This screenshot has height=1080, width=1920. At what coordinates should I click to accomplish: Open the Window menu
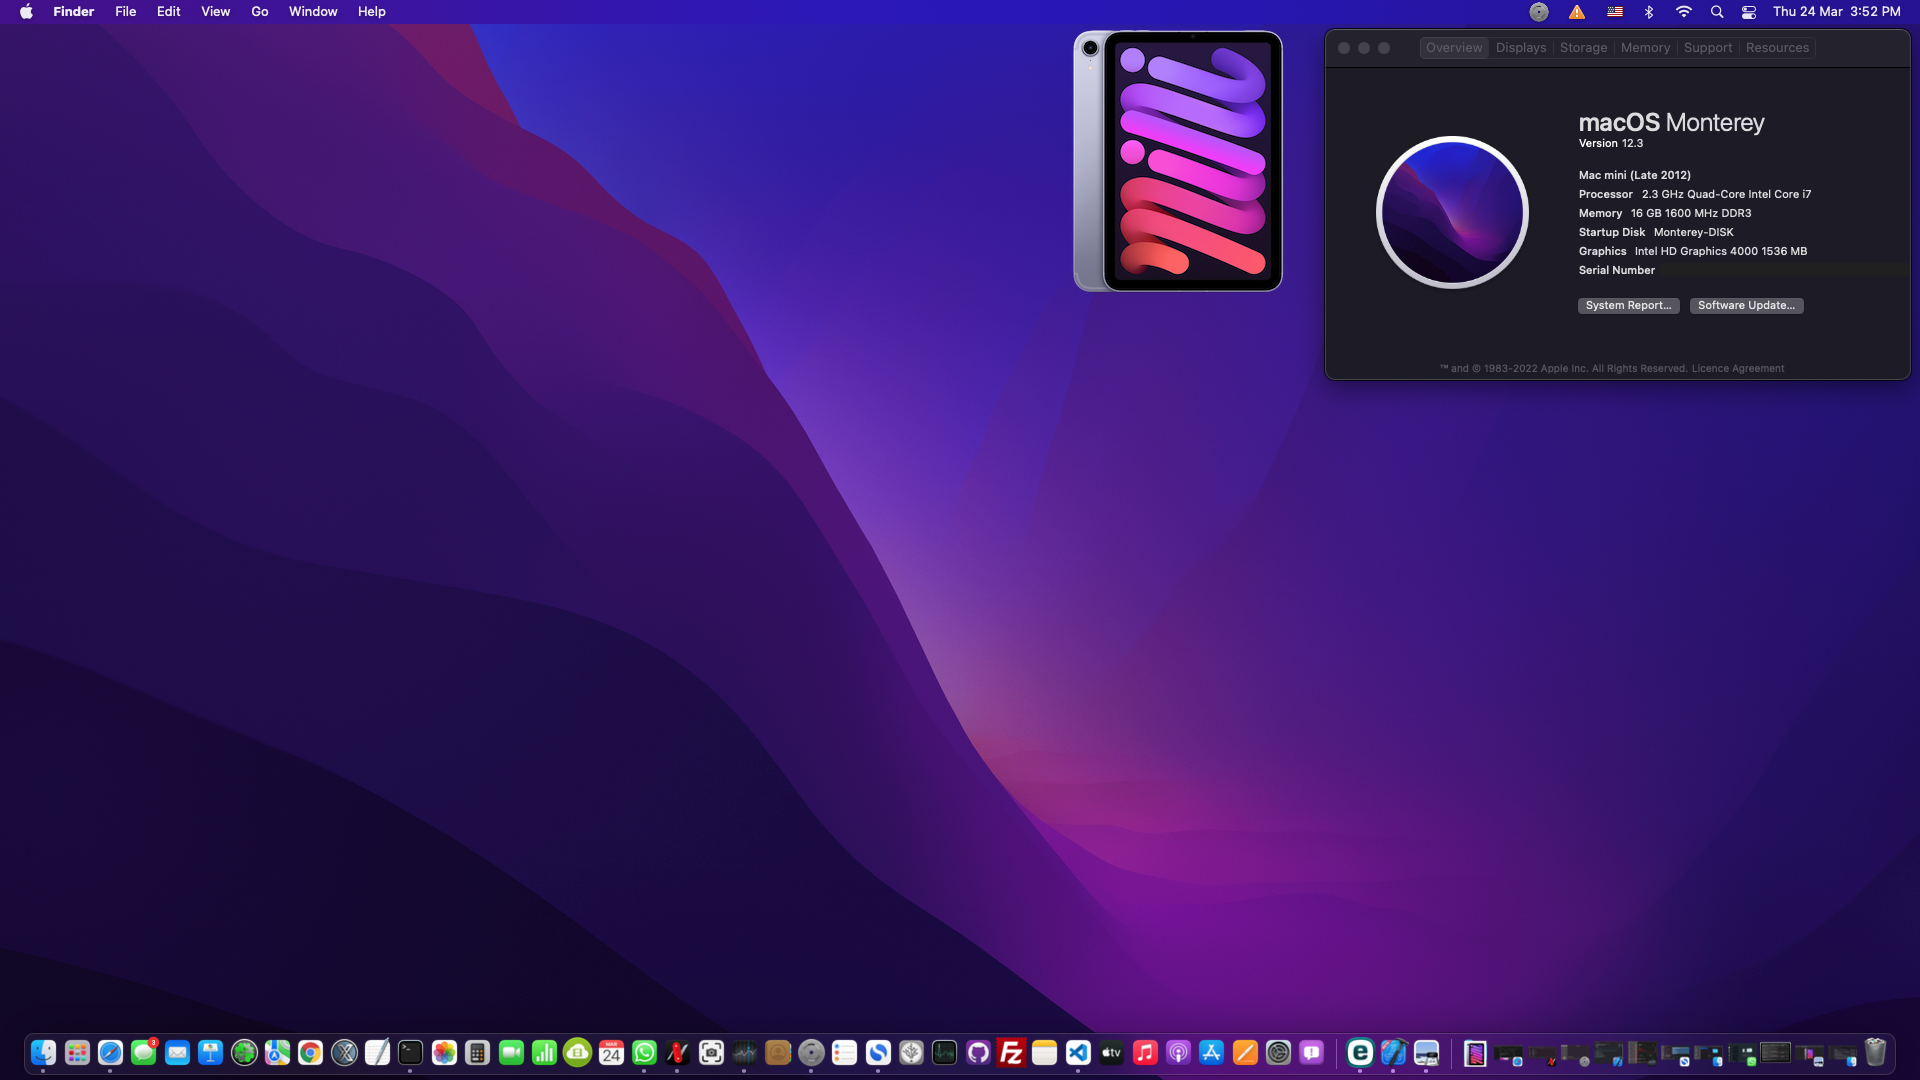coord(313,12)
